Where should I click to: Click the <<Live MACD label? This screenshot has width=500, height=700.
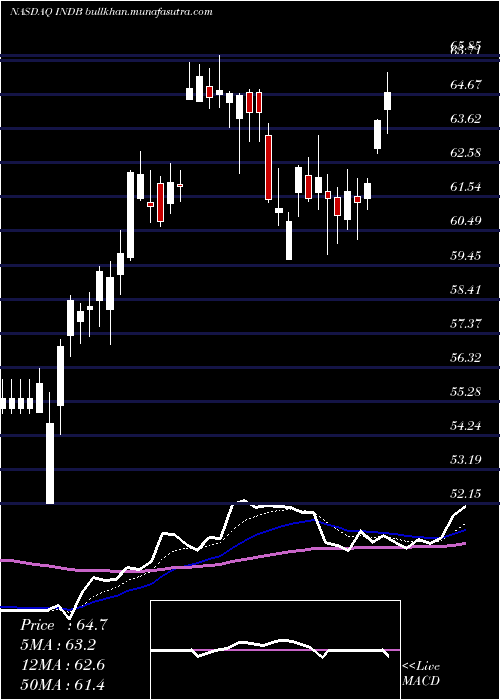click(x=421, y=673)
